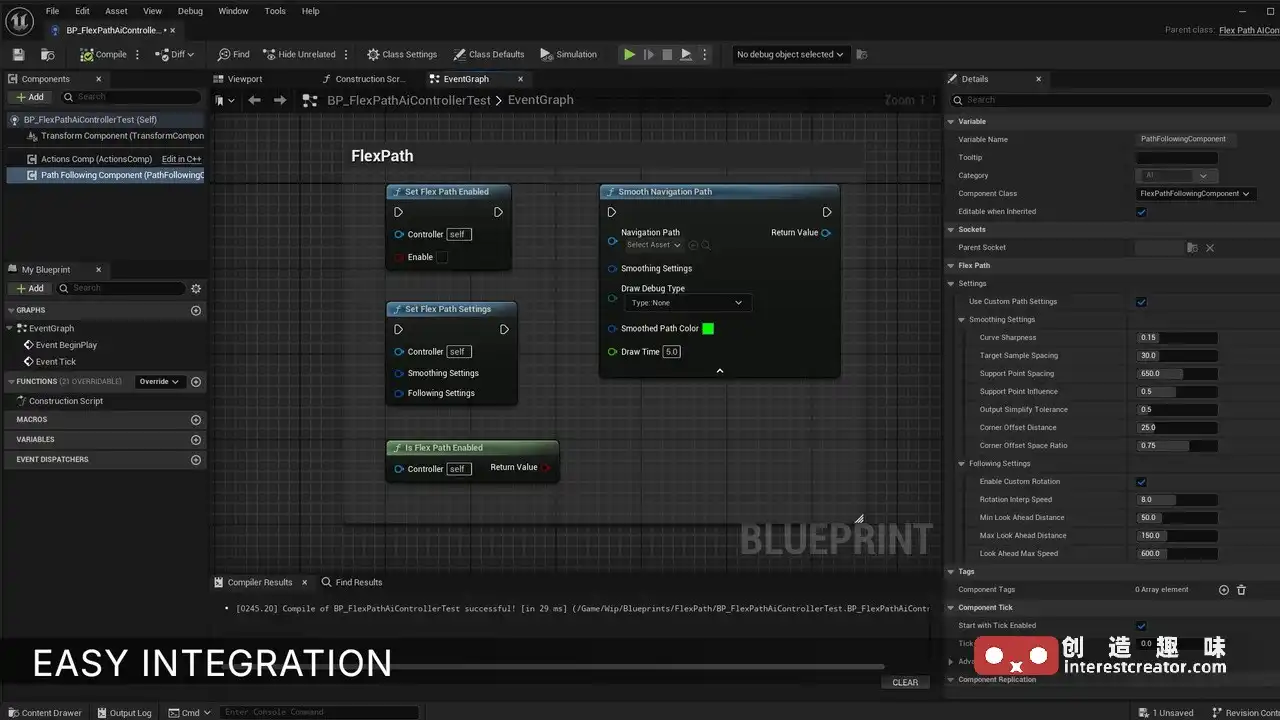The height and width of the screenshot is (720, 1280).
Task: Open My Blueprint settings gear
Action: coord(196,288)
